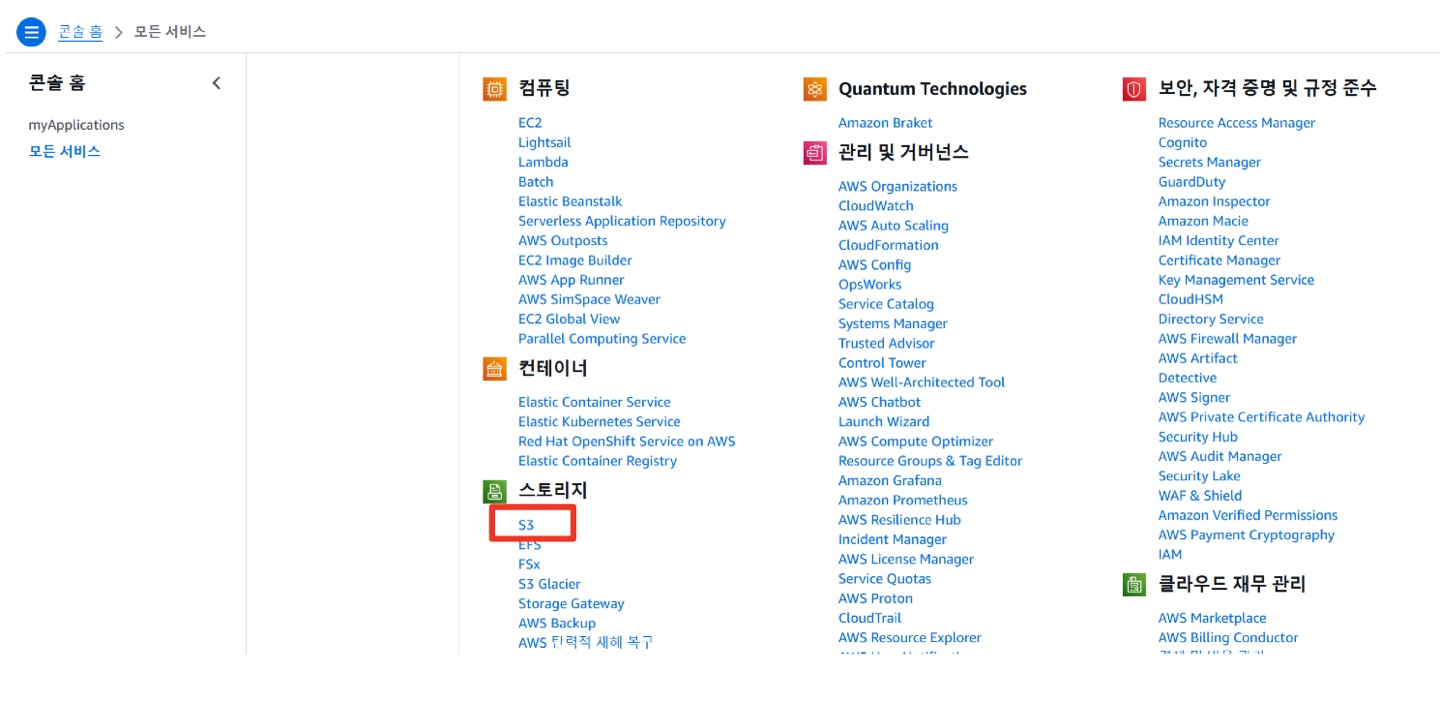
Task: Open EC2 Image Builder
Action: point(575,260)
